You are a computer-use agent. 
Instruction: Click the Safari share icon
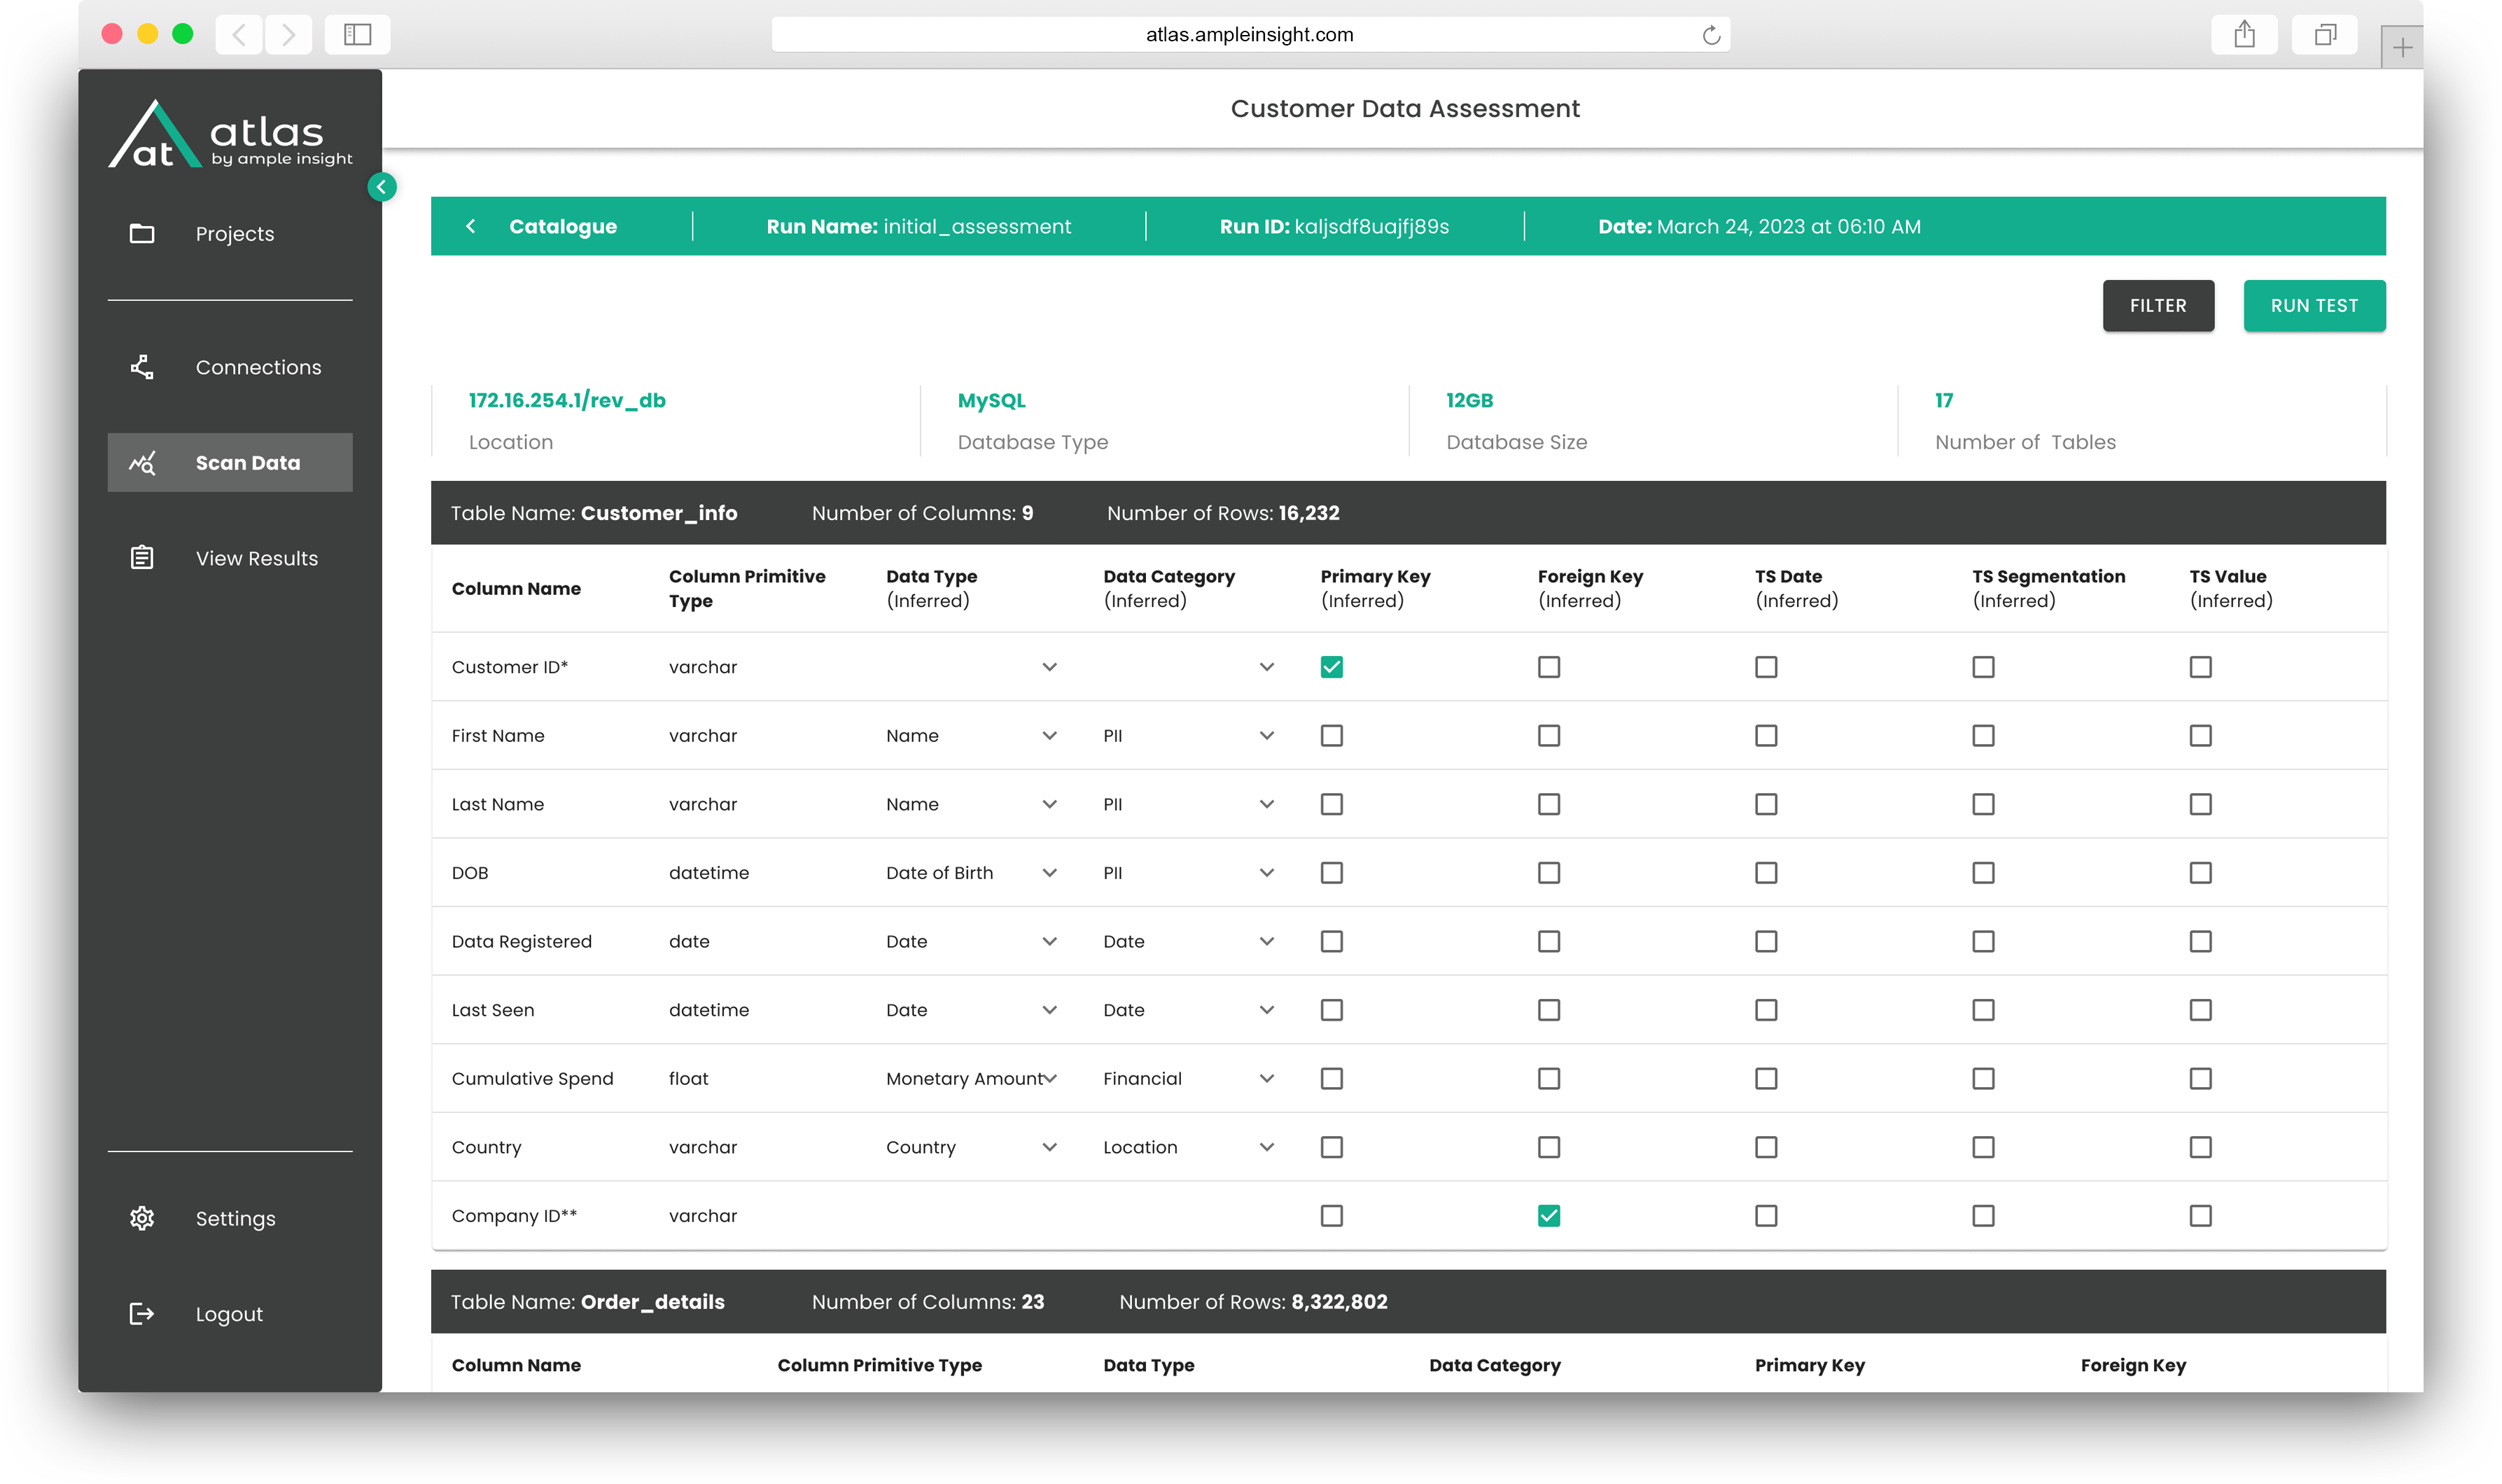click(x=2244, y=35)
